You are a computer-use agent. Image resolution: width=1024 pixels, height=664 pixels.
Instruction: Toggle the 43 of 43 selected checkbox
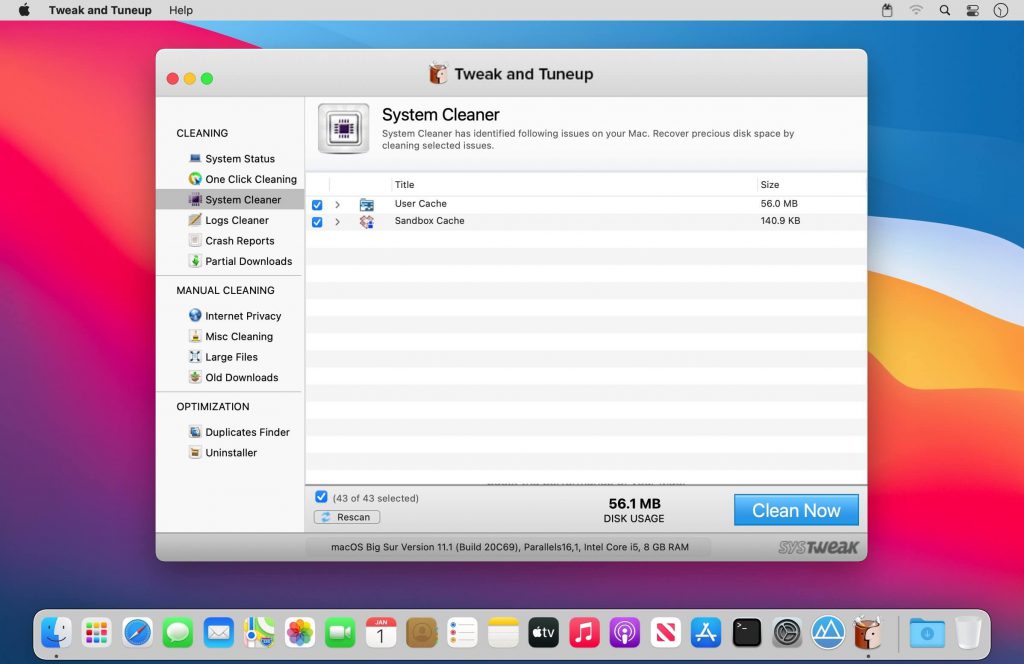321,496
